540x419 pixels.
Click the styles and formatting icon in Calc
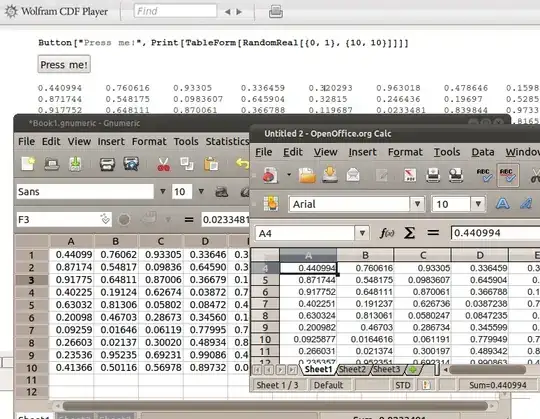[271, 204]
